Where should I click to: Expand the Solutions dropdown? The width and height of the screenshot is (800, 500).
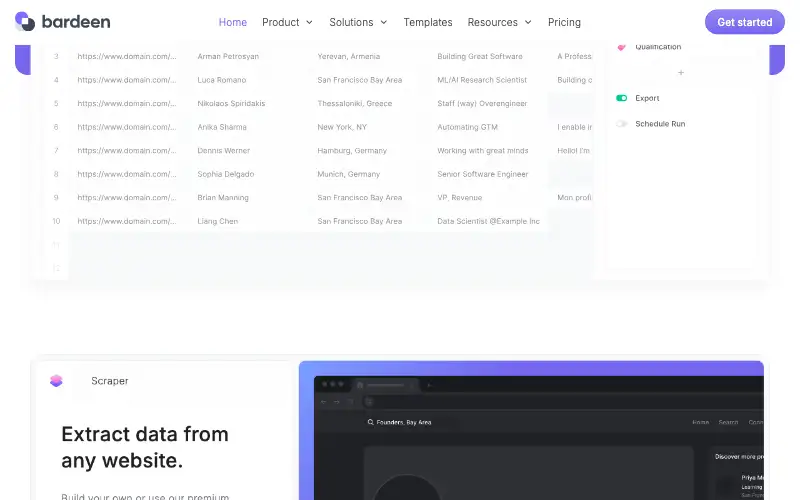(358, 22)
